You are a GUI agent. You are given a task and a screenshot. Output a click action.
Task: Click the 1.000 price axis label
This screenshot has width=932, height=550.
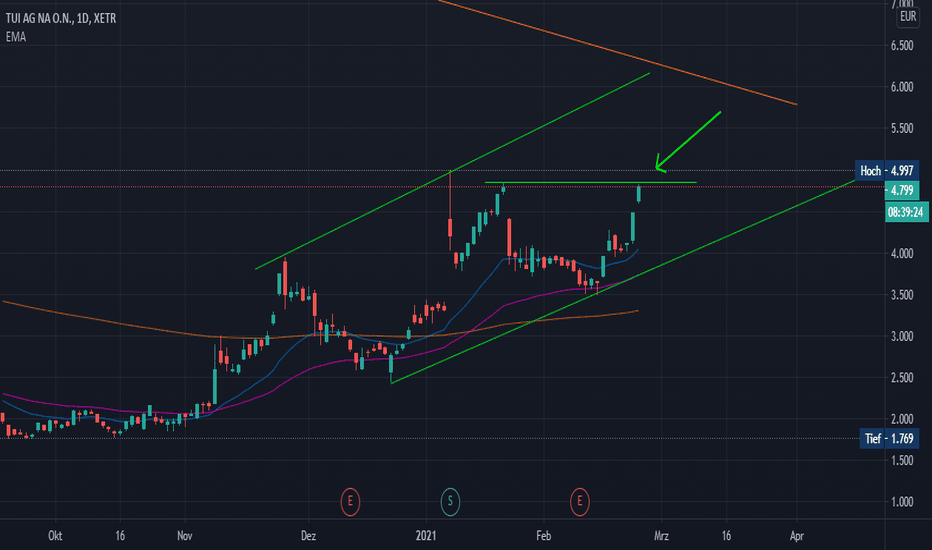tap(902, 502)
